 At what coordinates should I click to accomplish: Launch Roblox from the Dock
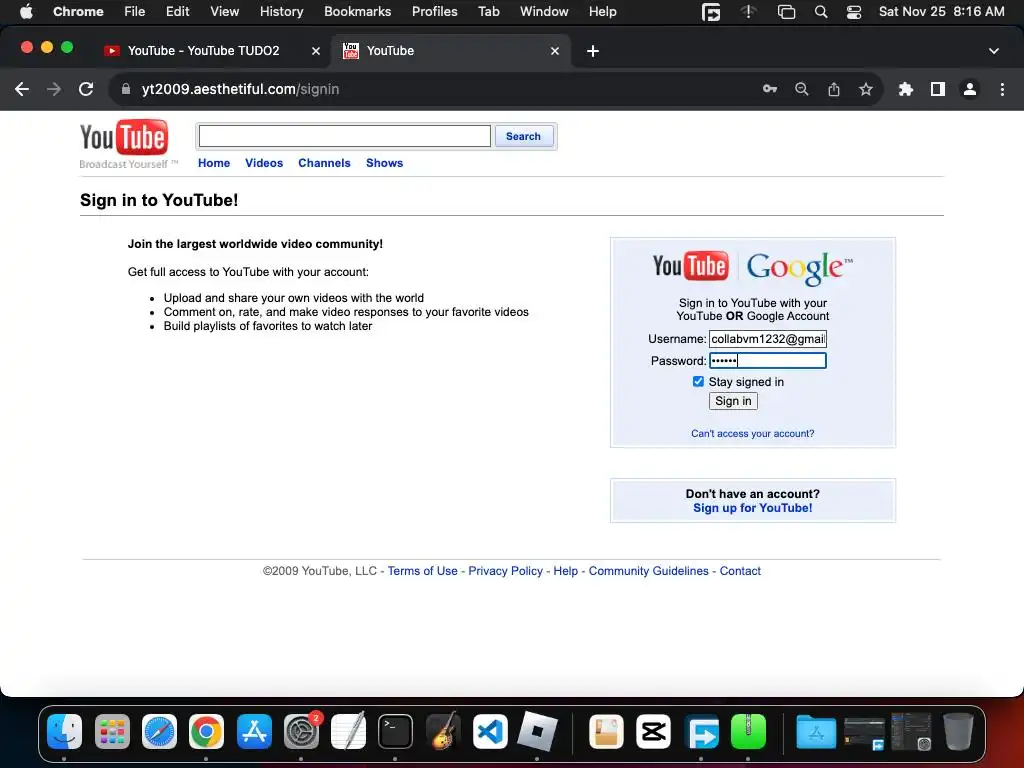point(537,731)
